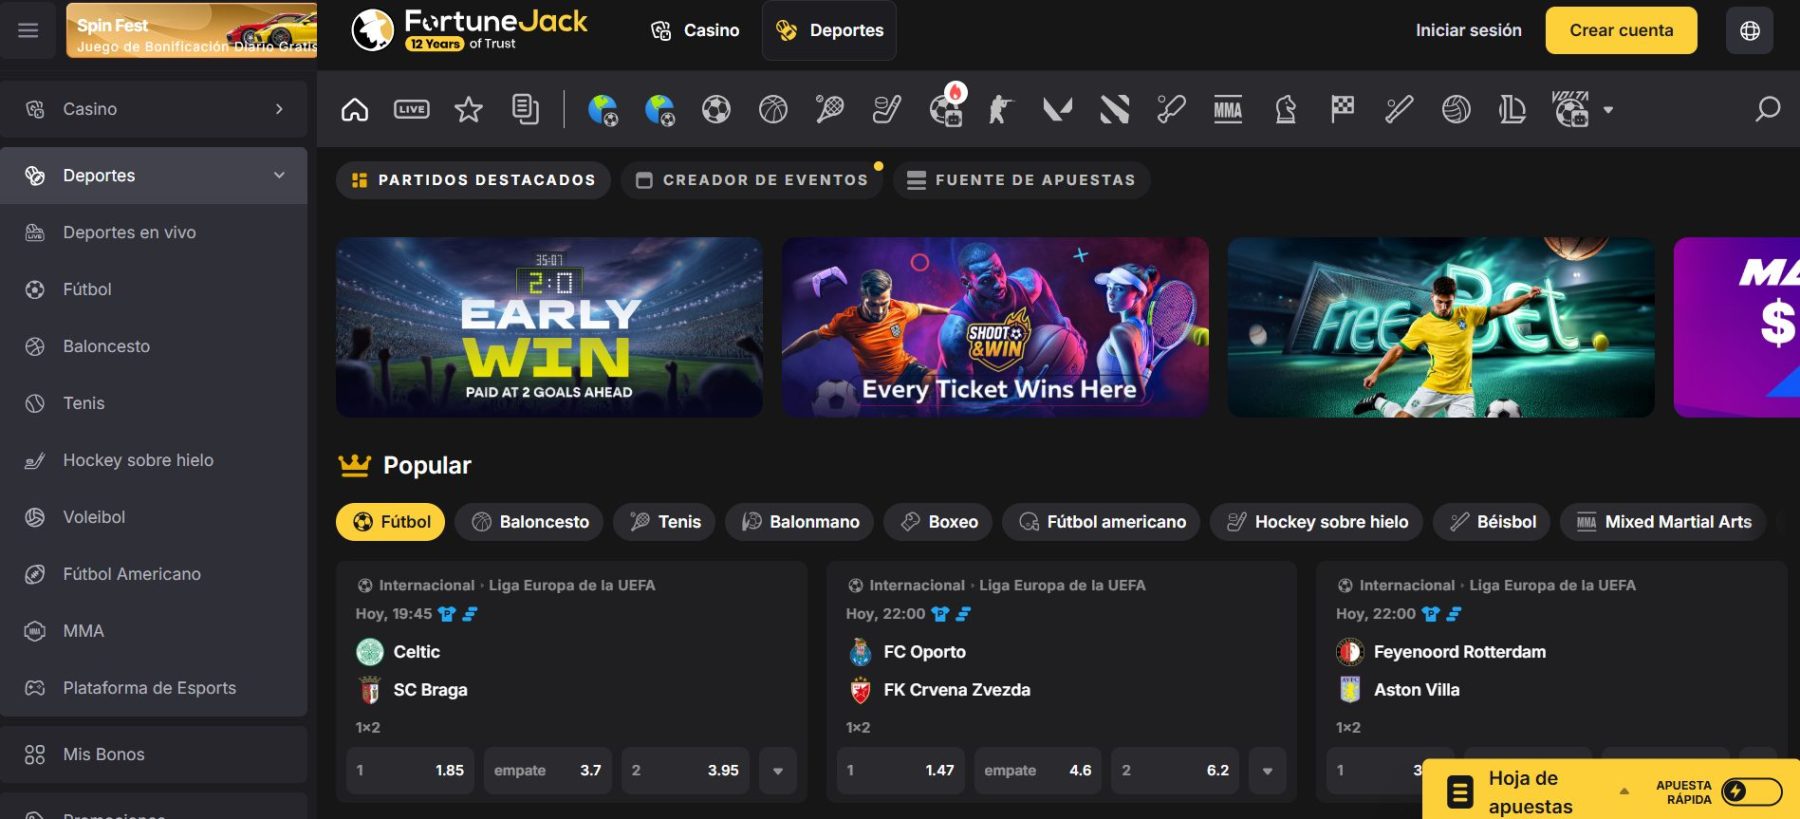
Task: Click the home icon in sports toolbar
Action: pyautogui.click(x=355, y=109)
